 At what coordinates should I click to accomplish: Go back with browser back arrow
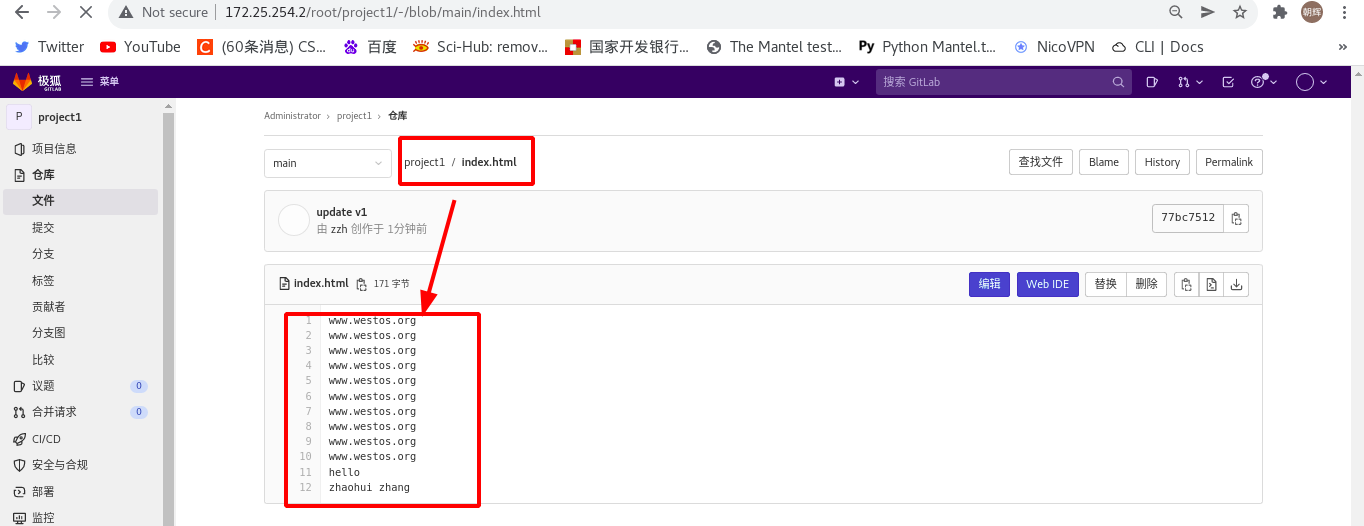pos(21,12)
